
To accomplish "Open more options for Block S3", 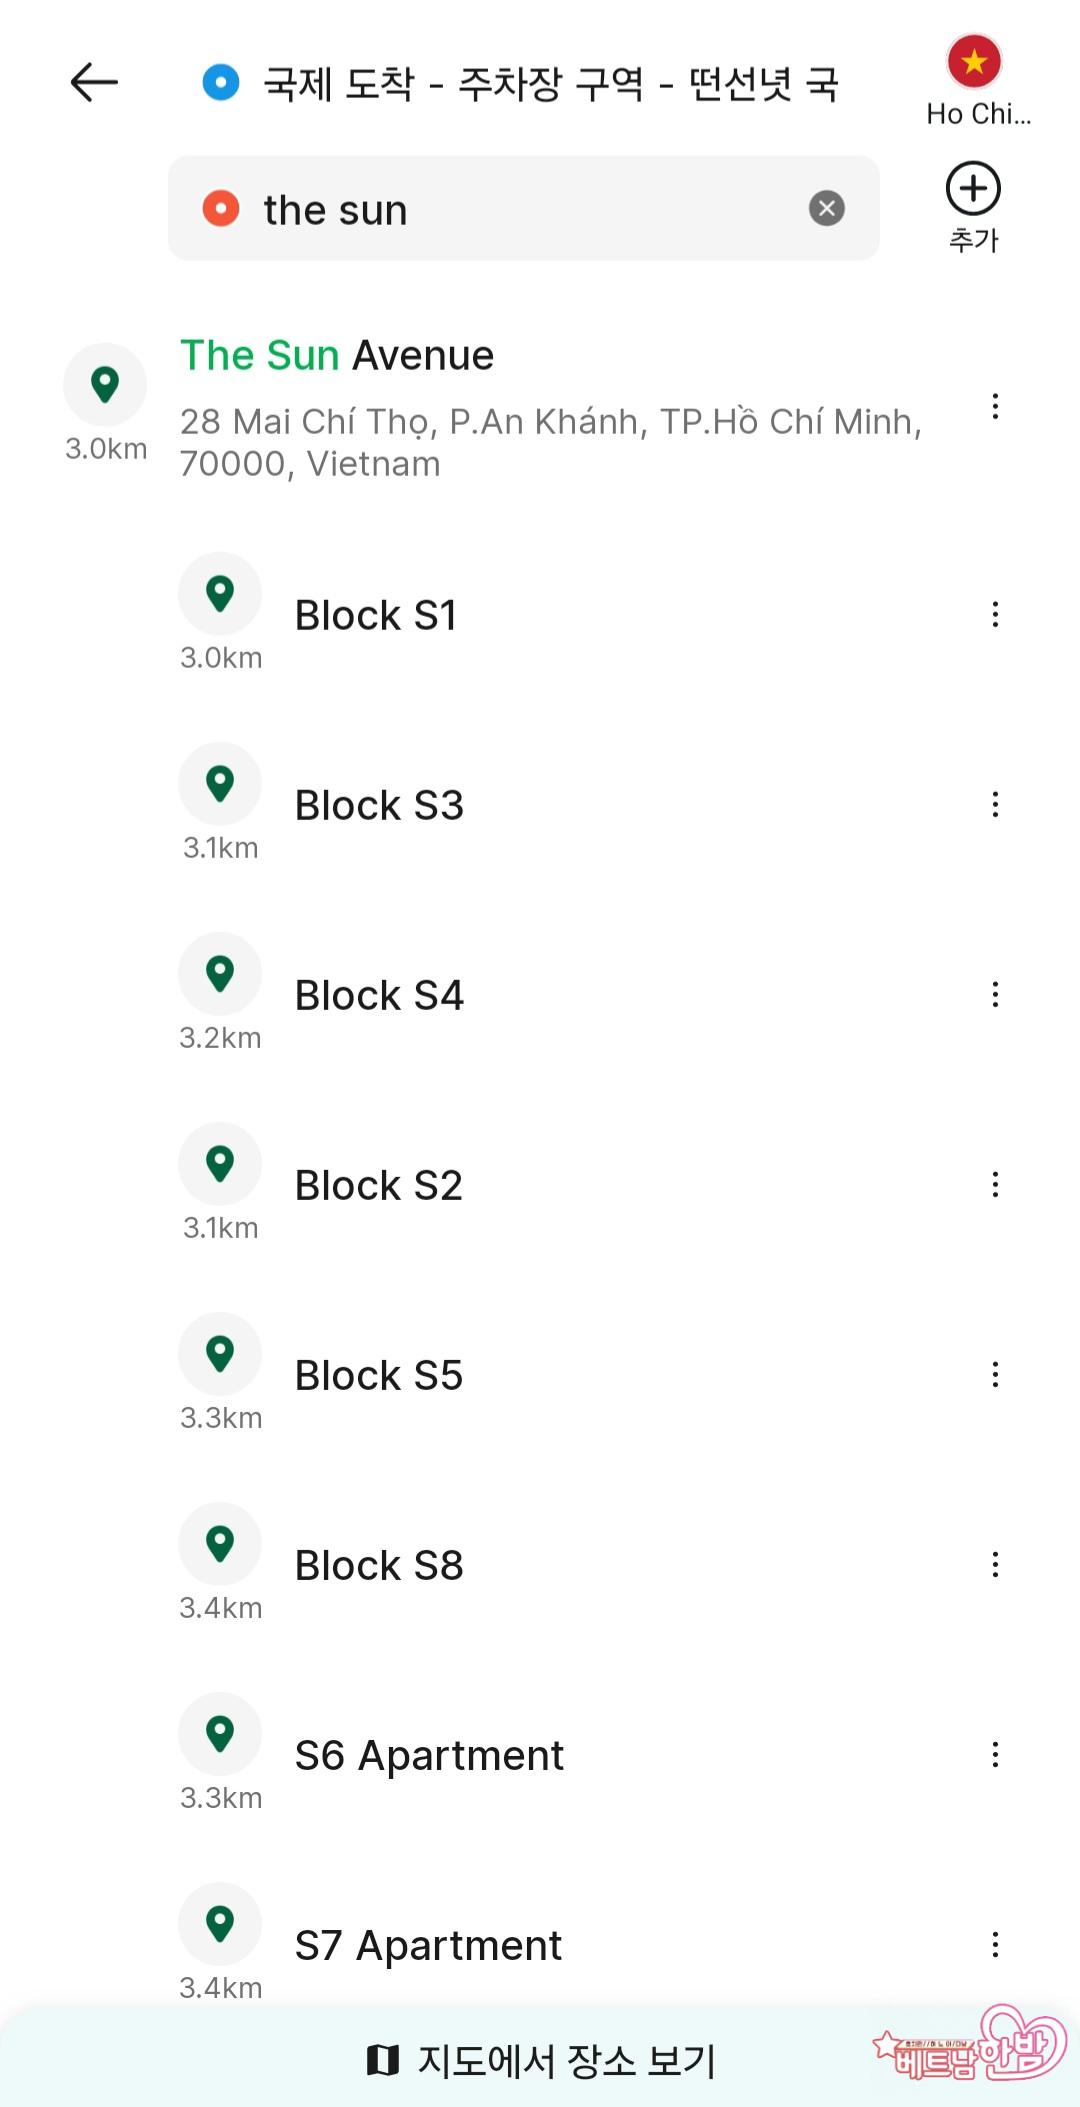I will [x=995, y=804].
